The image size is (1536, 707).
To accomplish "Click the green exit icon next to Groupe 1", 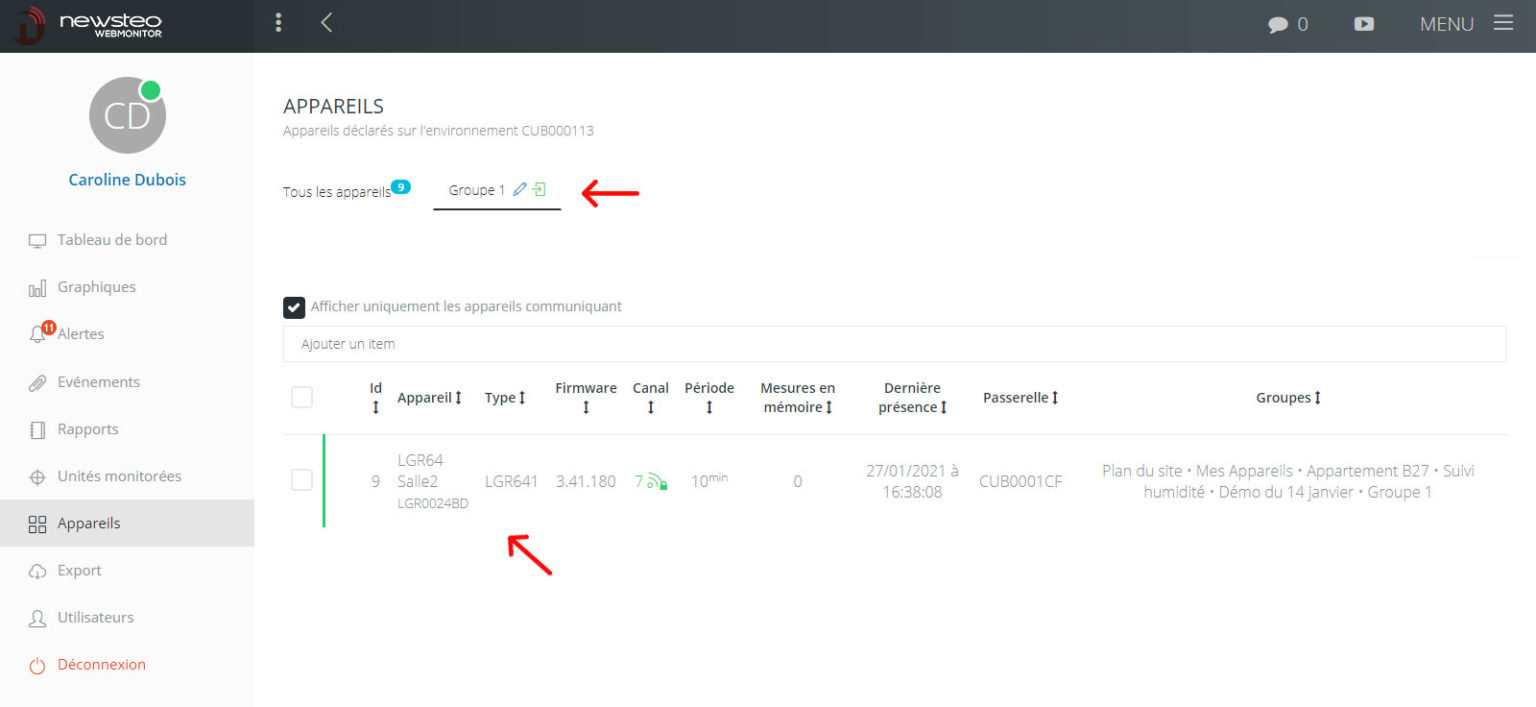I will pos(539,189).
